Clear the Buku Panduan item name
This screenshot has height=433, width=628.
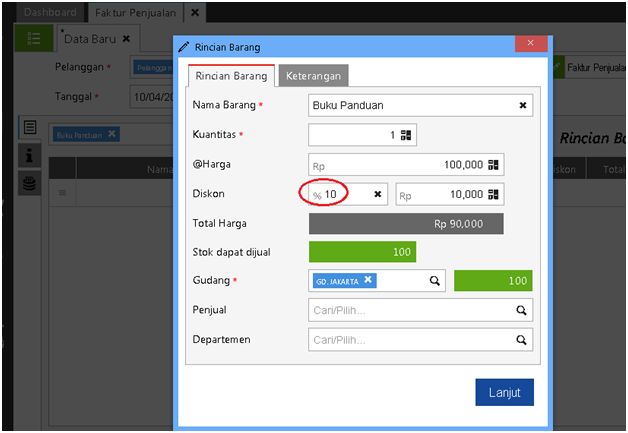(x=523, y=105)
